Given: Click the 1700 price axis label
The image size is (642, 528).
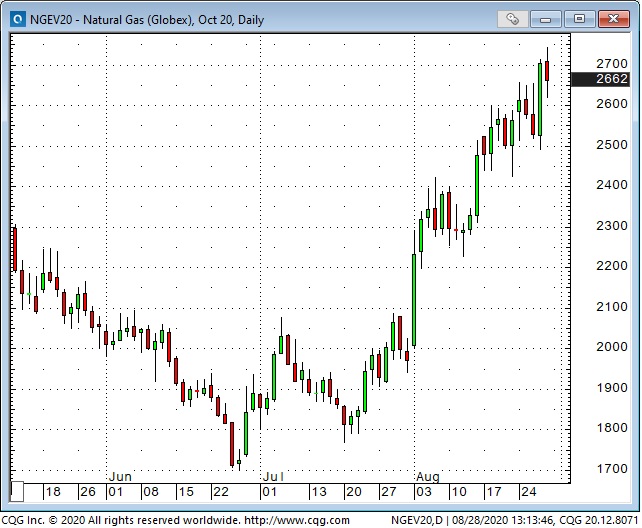Looking at the screenshot, I should coord(612,469).
